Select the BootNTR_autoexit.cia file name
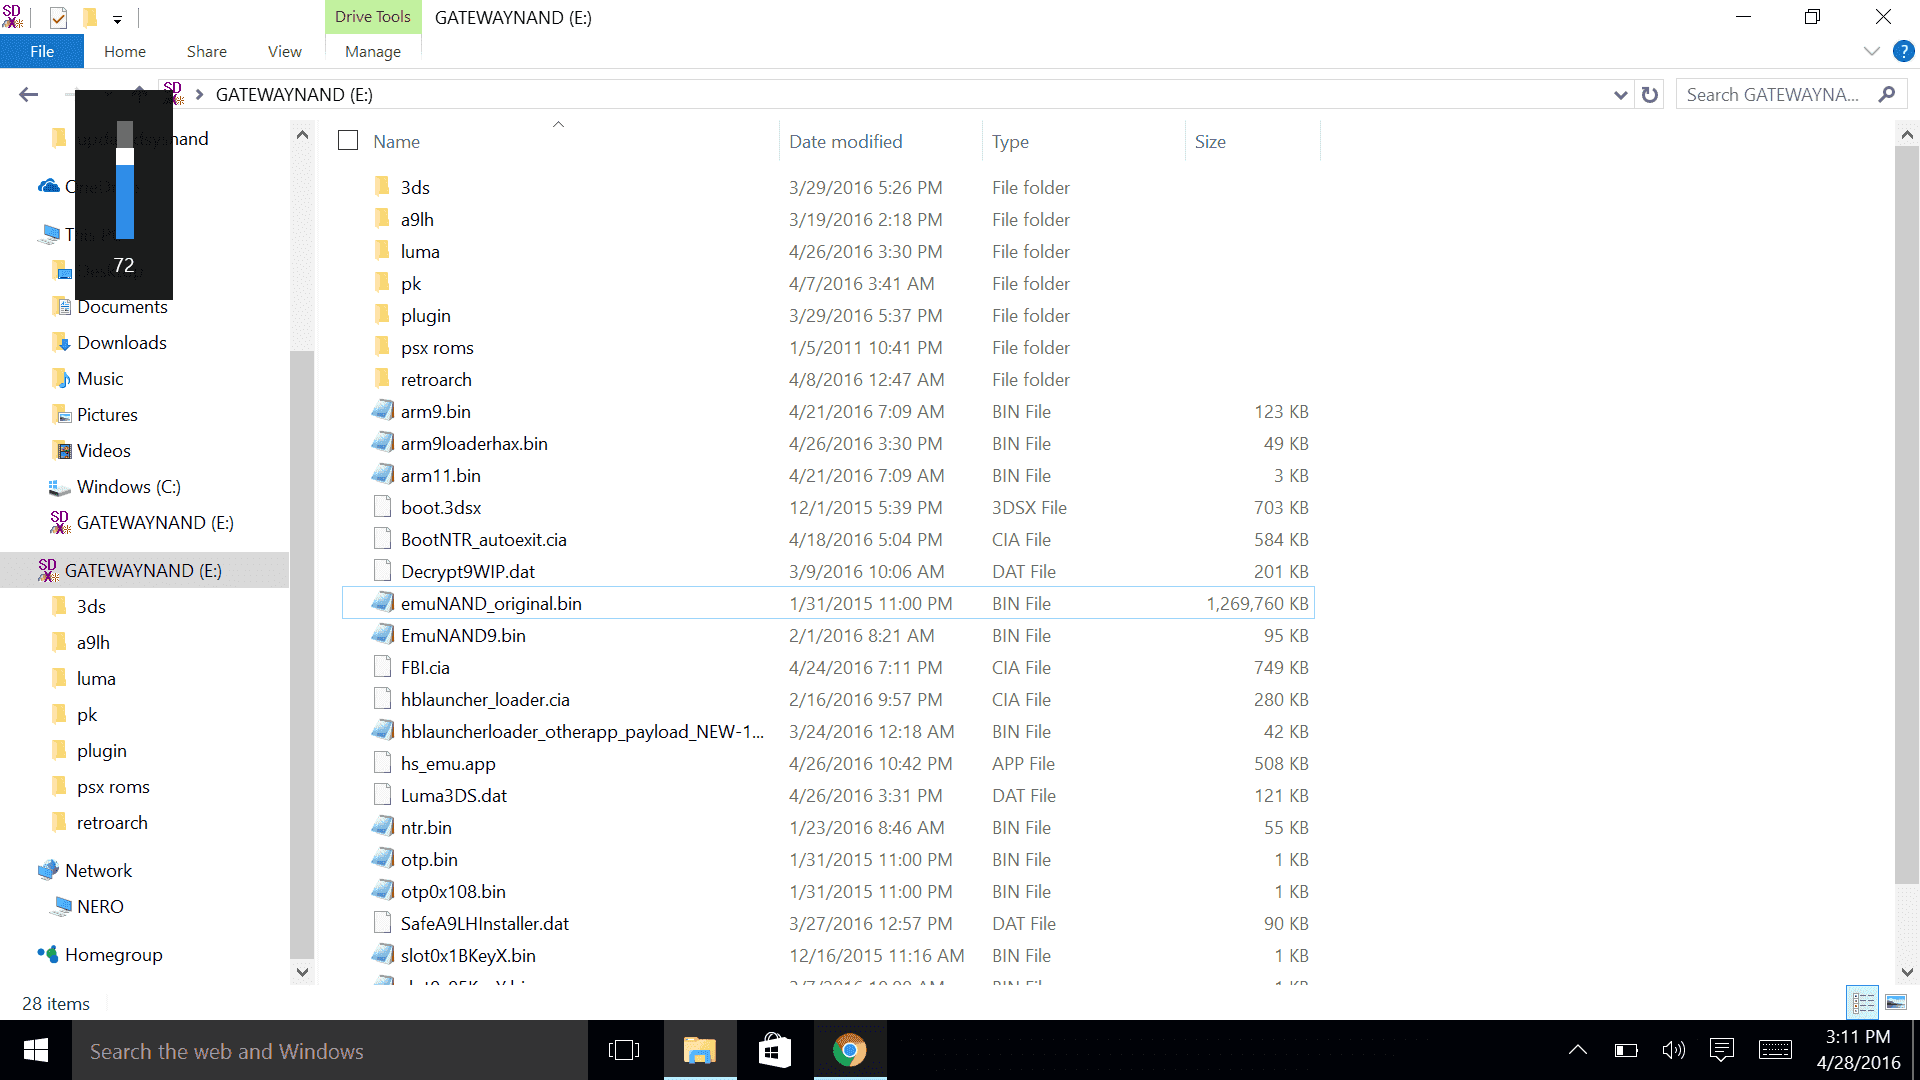This screenshot has width=1920, height=1080. click(x=484, y=540)
